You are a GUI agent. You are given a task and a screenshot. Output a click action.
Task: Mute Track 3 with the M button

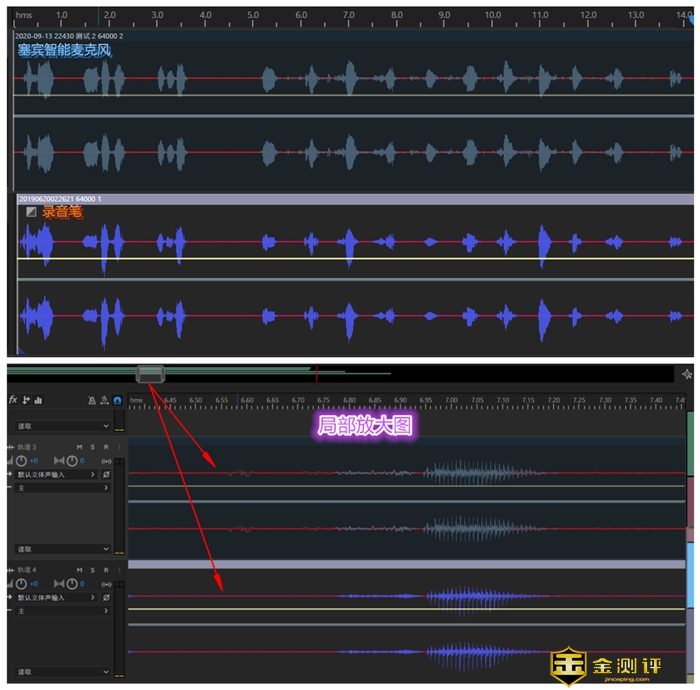tap(78, 446)
